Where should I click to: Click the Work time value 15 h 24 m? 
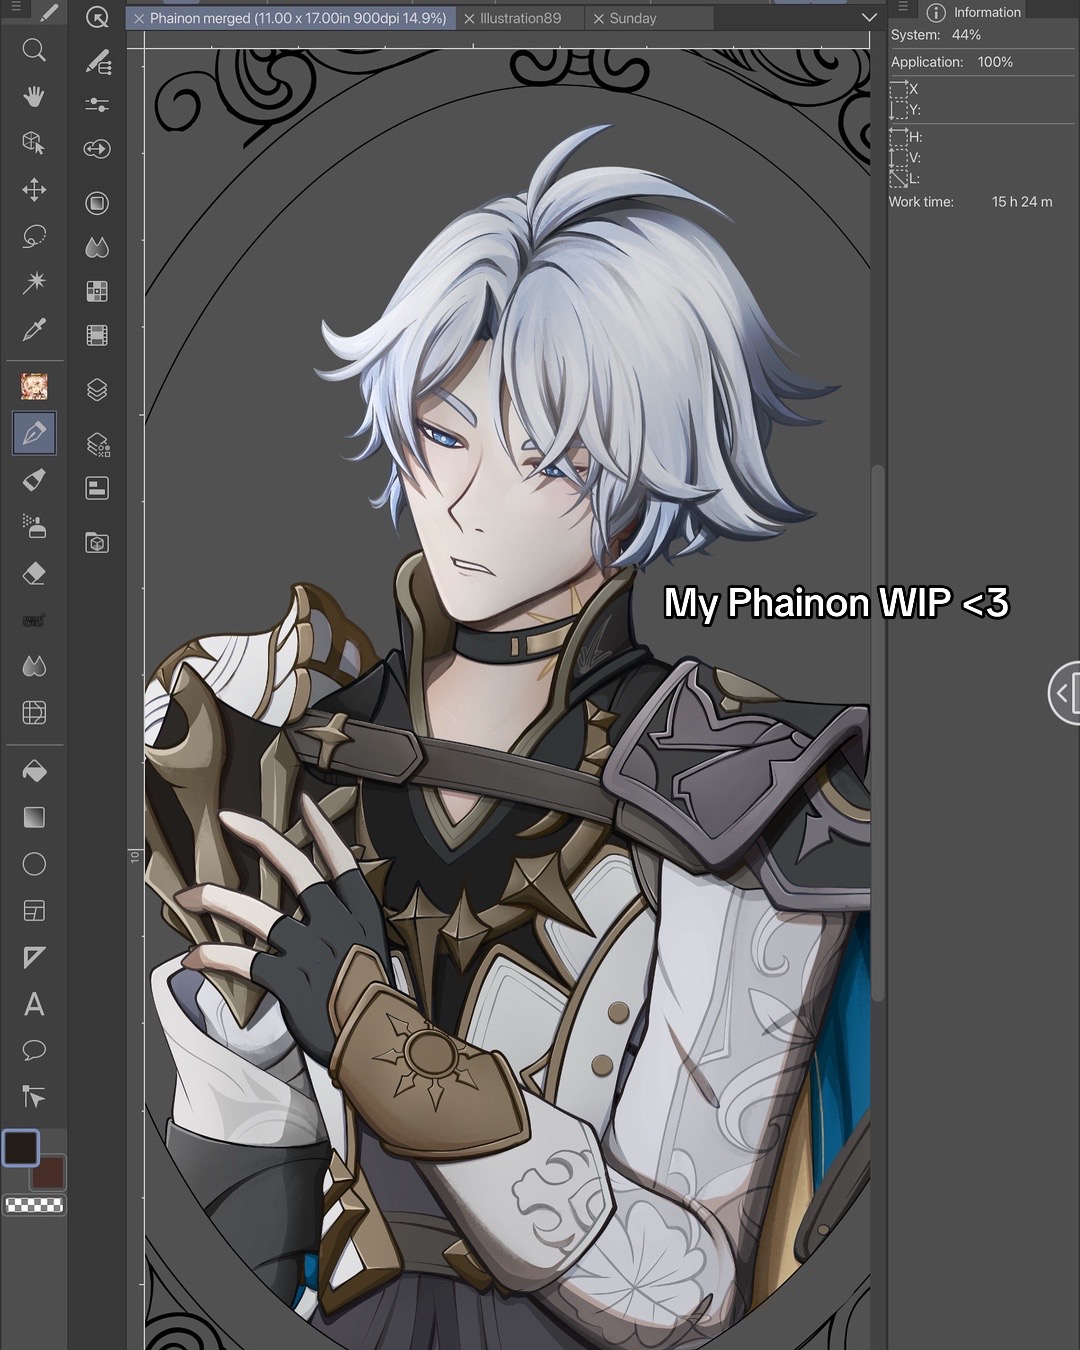coord(1022,202)
